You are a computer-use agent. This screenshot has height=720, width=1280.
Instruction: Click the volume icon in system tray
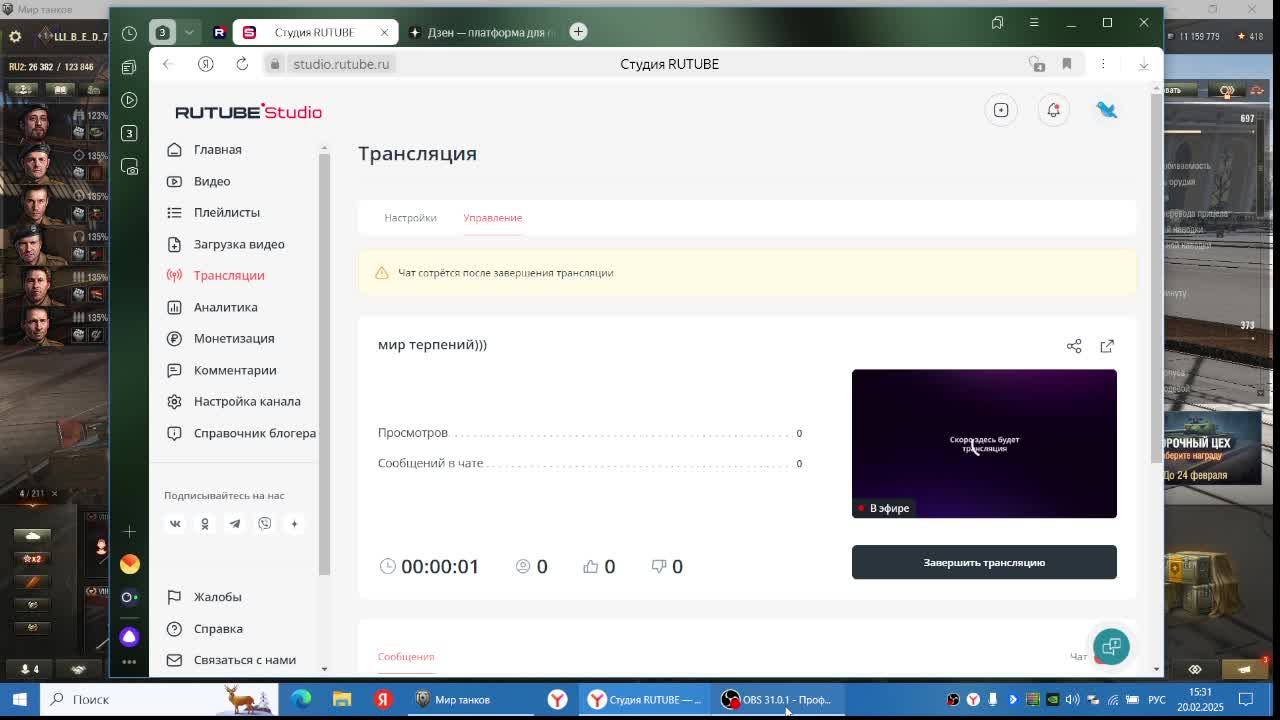point(1072,699)
